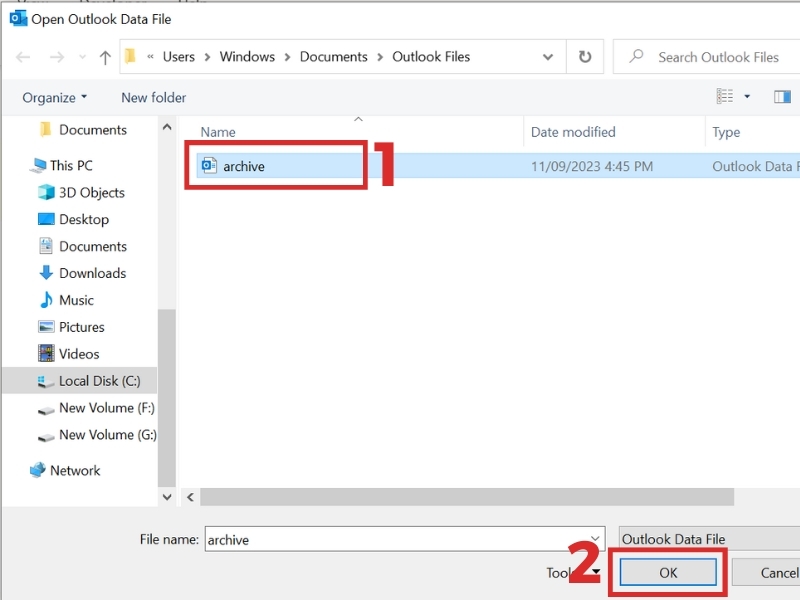Select New Volume (G:) drive

click(x=97, y=435)
